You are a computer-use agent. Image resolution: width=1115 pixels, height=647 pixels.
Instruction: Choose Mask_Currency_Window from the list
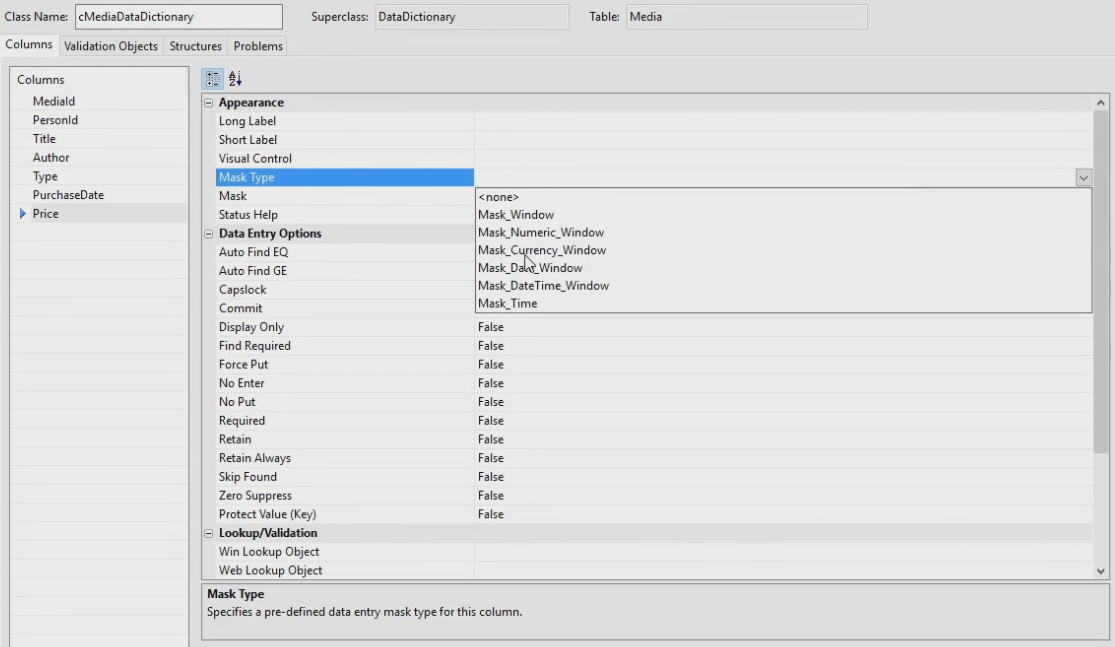(x=541, y=250)
